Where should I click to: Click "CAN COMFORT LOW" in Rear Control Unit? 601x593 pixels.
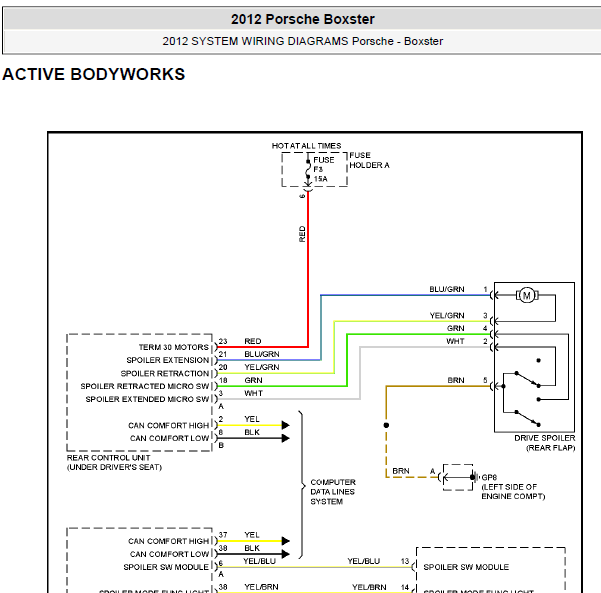point(169,438)
